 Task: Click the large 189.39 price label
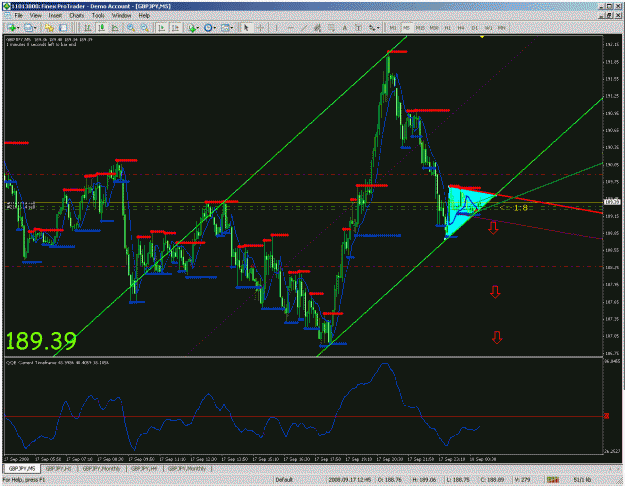click(41, 341)
